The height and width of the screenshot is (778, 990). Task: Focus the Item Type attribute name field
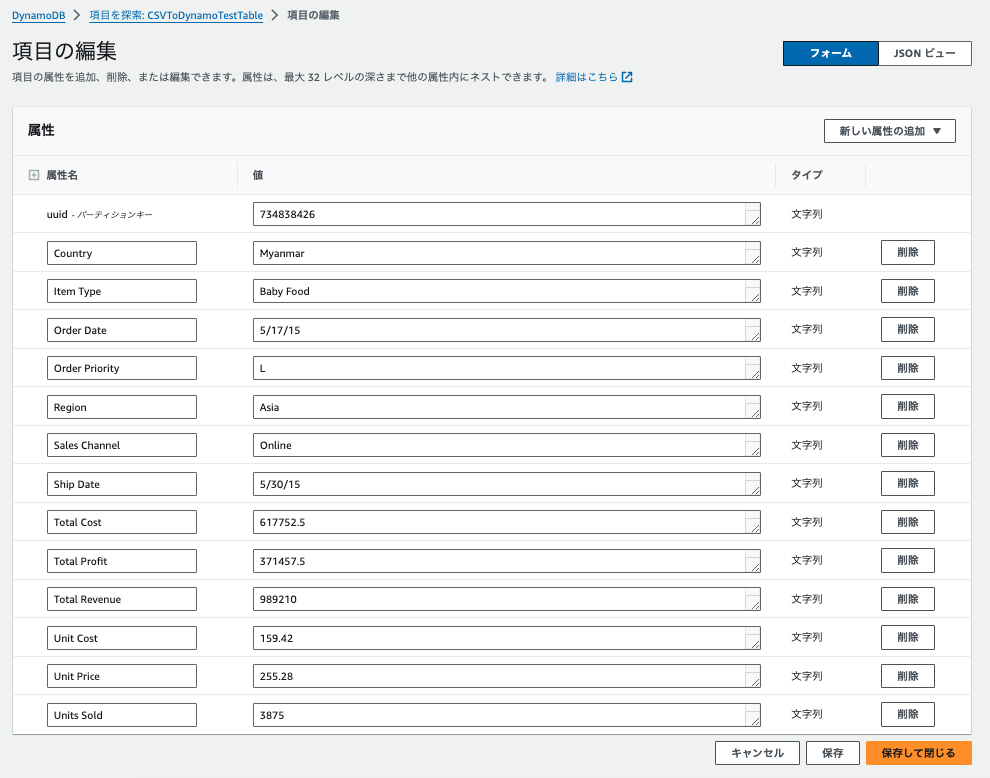(x=121, y=291)
